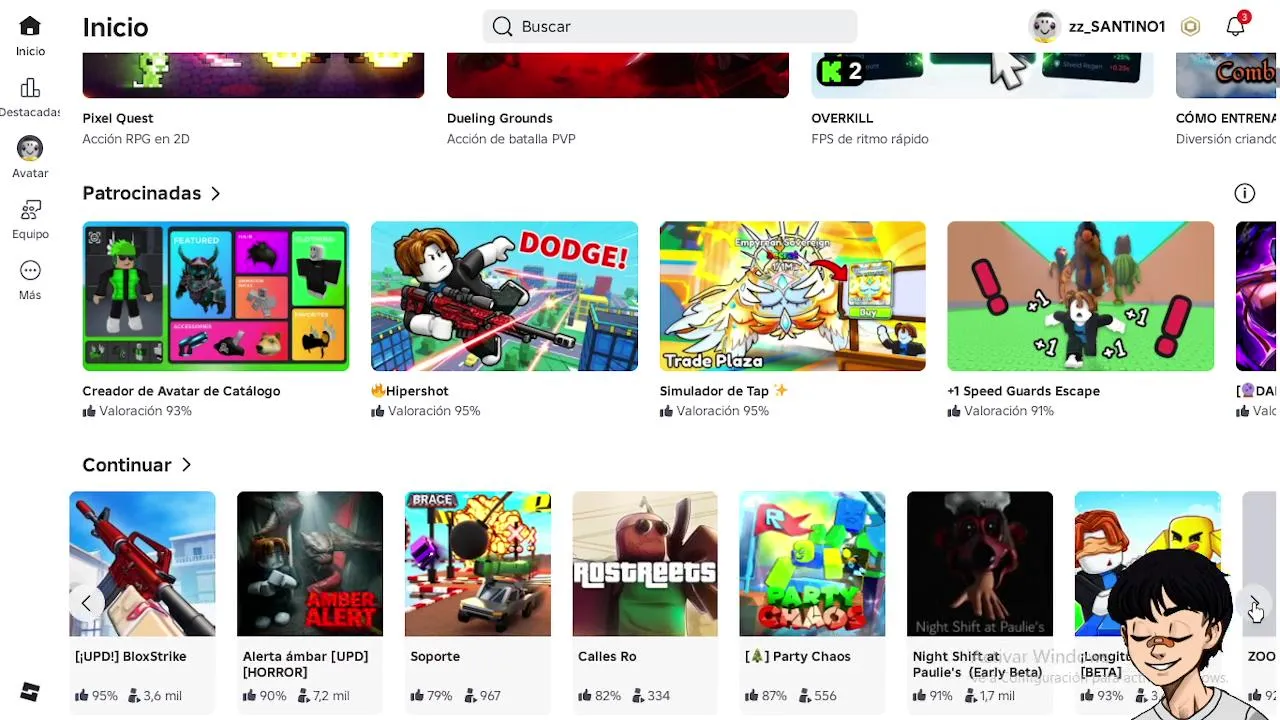This screenshot has width=1280, height=720.
Task: Open the Dueling Grounds title link
Action: click(x=500, y=118)
